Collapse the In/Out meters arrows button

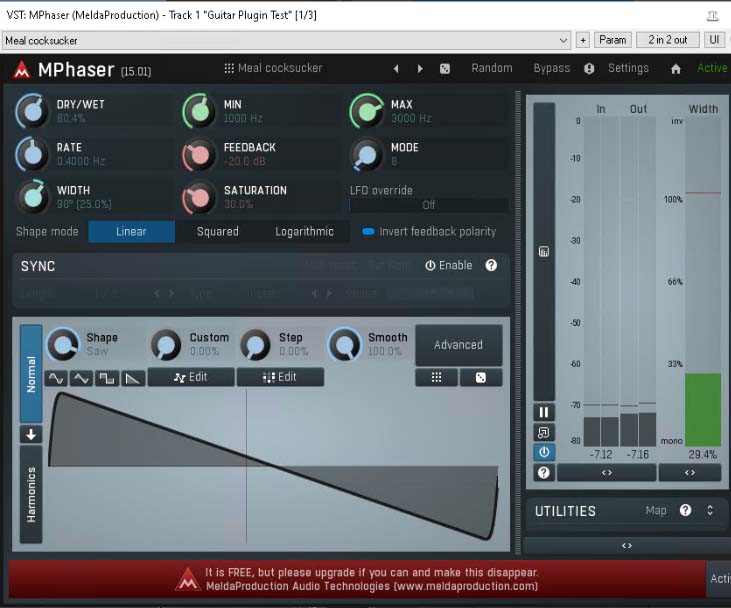607,472
